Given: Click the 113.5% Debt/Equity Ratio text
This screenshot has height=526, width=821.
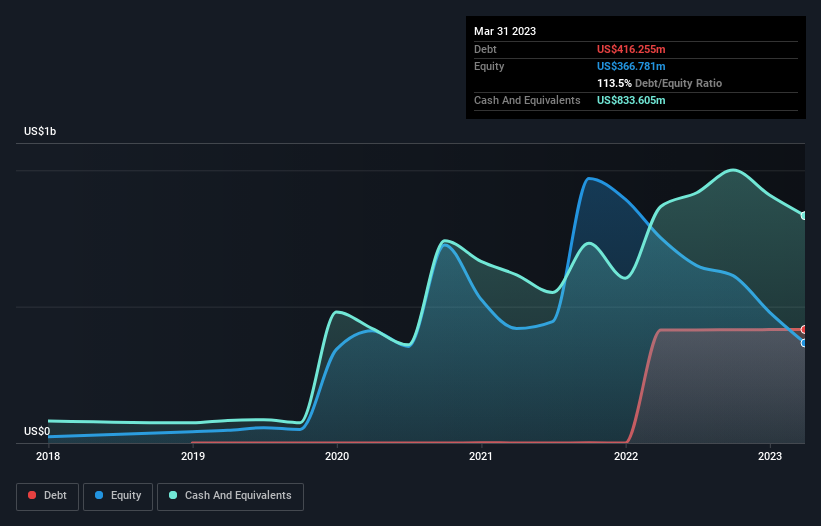Looking at the screenshot, I should pos(659,83).
